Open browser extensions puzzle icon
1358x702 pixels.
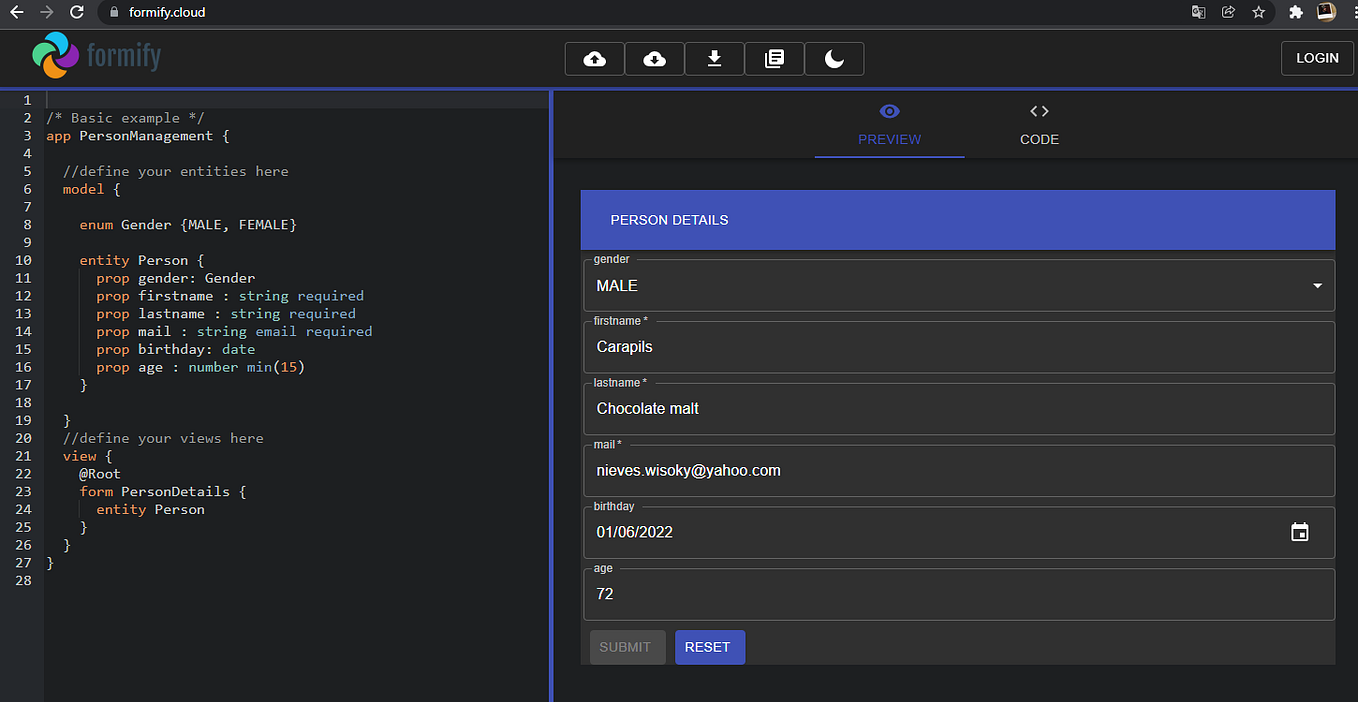point(1296,12)
